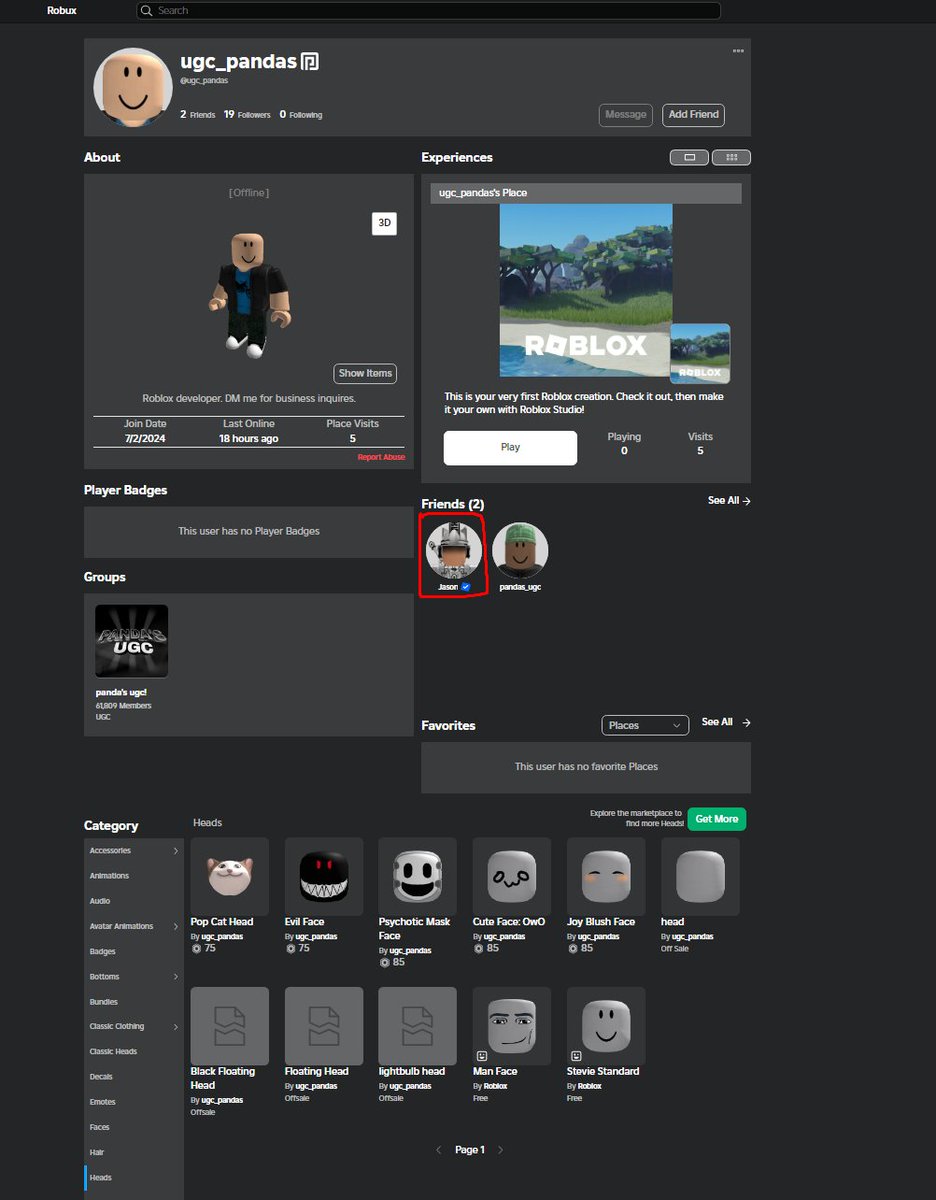Click the green Get More button

tap(717, 819)
